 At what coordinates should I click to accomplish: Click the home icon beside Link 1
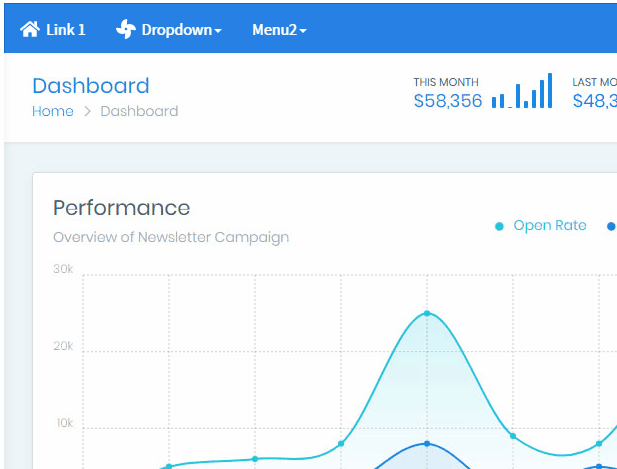point(30,30)
